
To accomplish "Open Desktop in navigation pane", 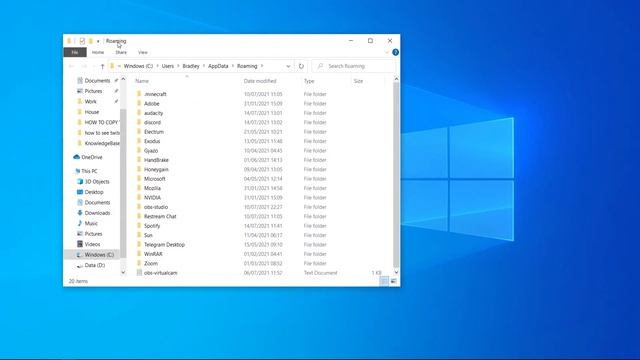I will click(x=94, y=192).
